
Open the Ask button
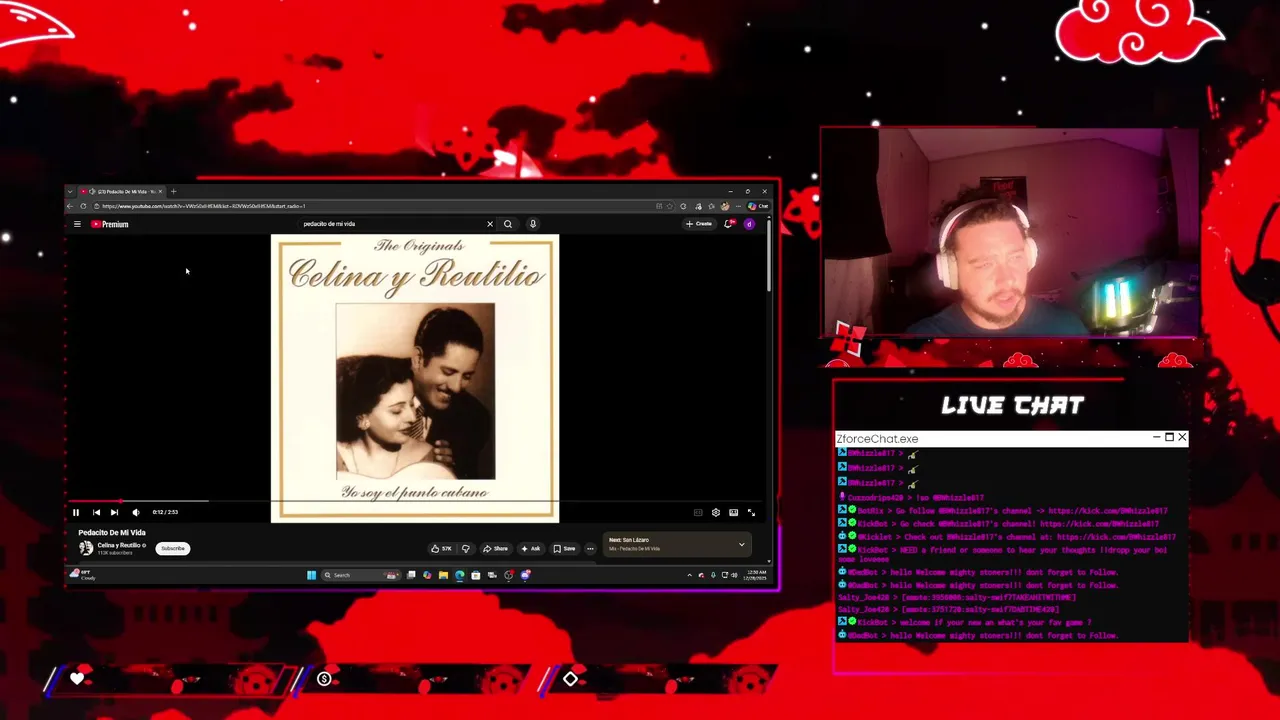pos(530,548)
